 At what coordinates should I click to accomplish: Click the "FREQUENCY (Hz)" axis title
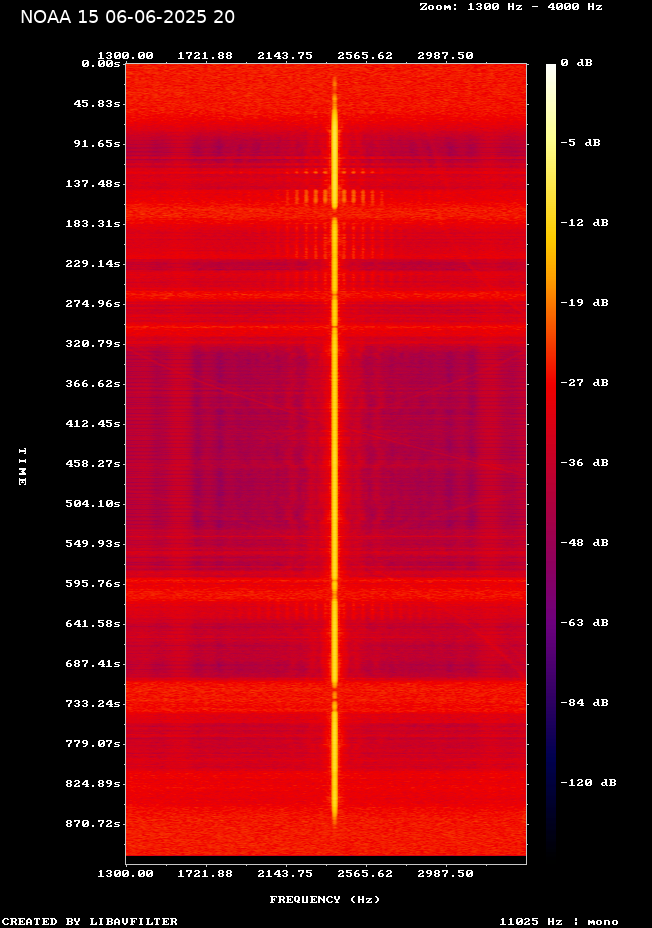(325, 899)
